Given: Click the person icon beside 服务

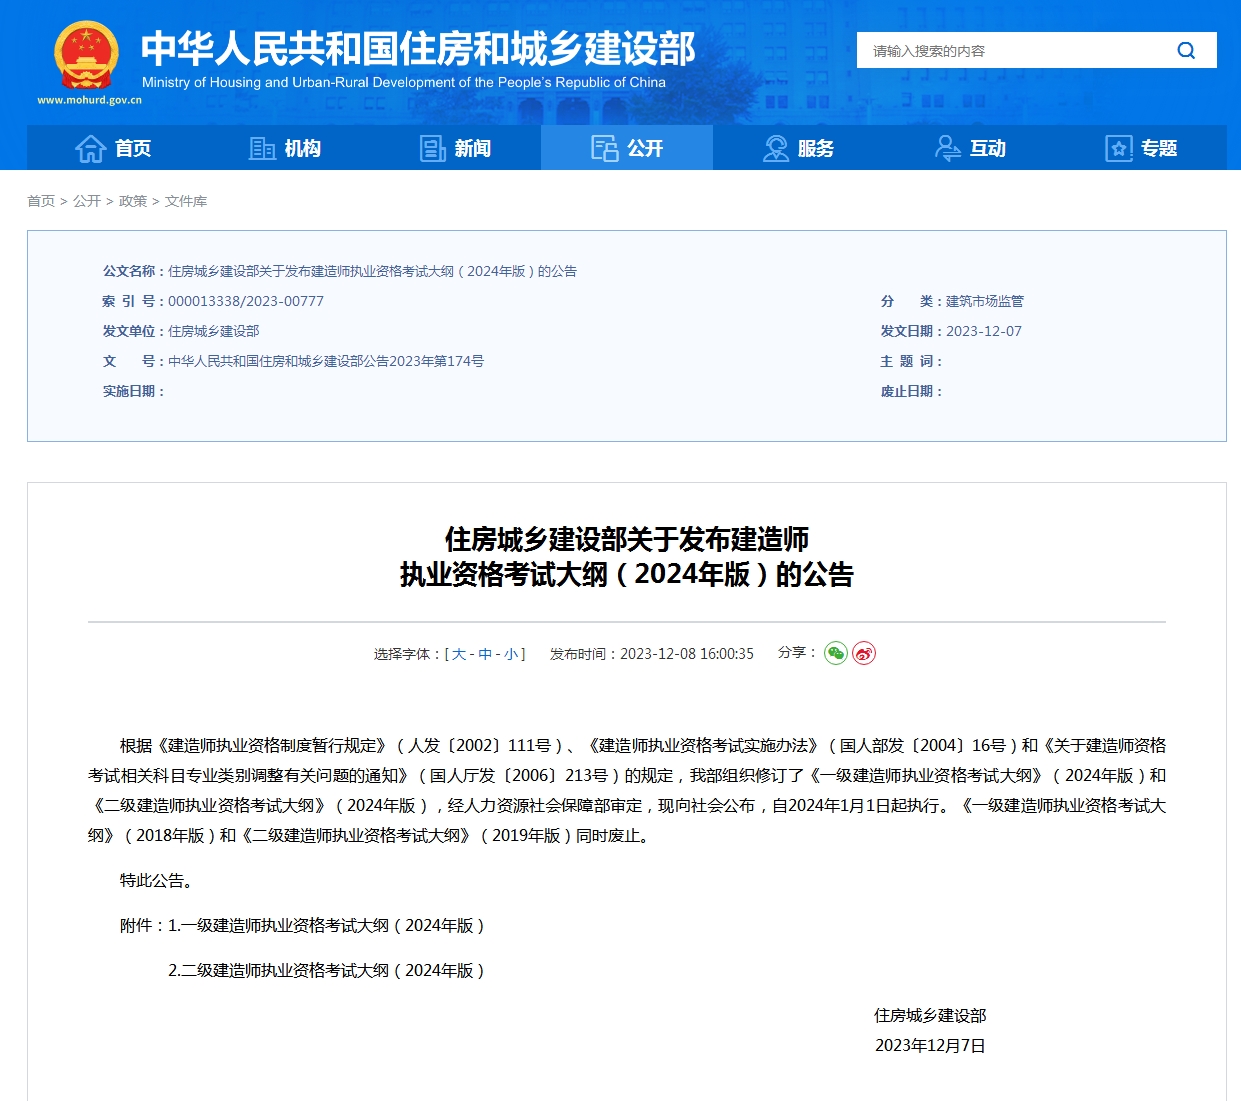Looking at the screenshot, I should pyautogui.click(x=776, y=149).
